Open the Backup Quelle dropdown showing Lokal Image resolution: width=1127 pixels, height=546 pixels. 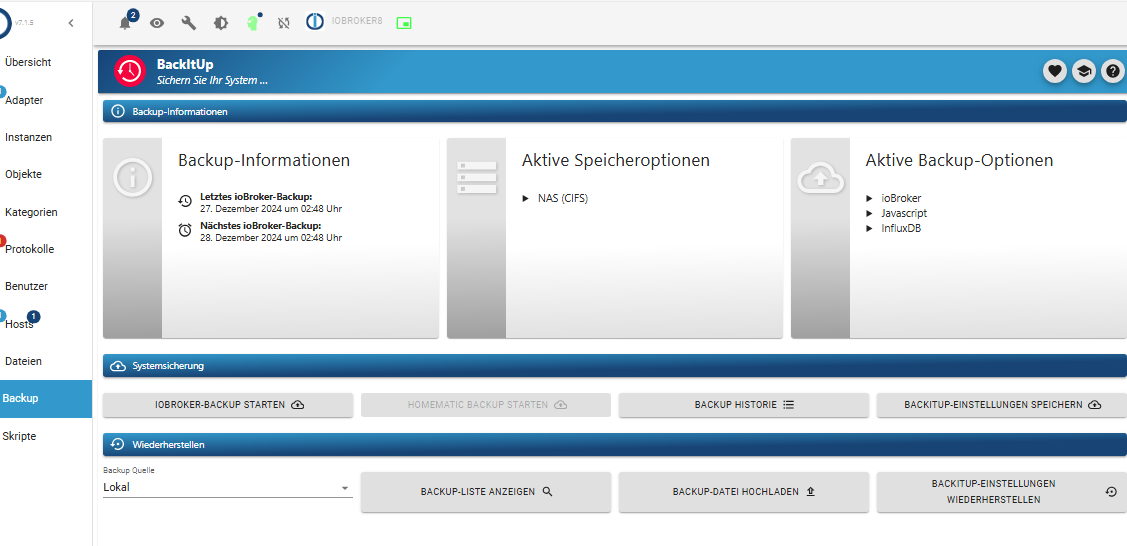tap(228, 488)
